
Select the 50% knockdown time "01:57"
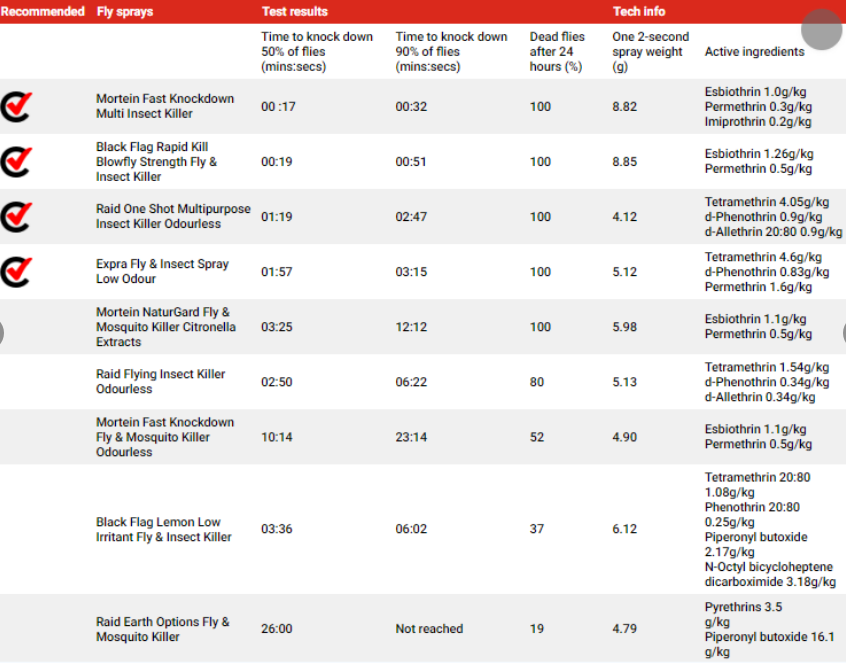pos(277,271)
